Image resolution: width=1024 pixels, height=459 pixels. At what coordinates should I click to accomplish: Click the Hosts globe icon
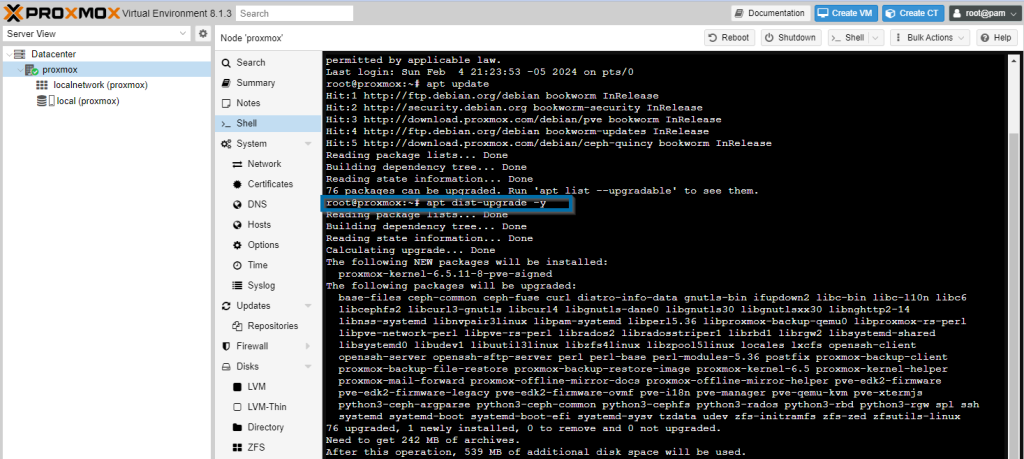click(237, 225)
